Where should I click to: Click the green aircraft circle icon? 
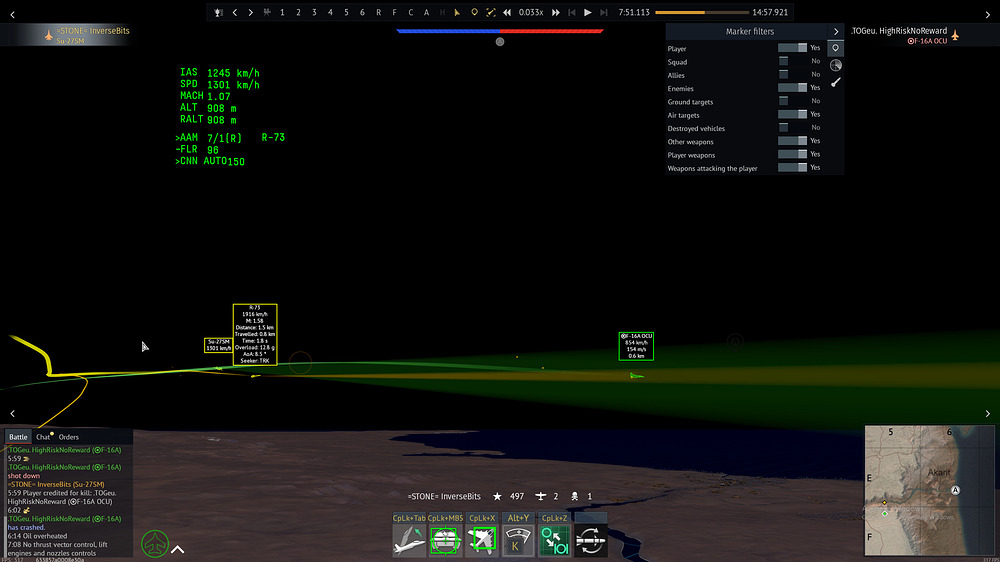(x=154, y=544)
